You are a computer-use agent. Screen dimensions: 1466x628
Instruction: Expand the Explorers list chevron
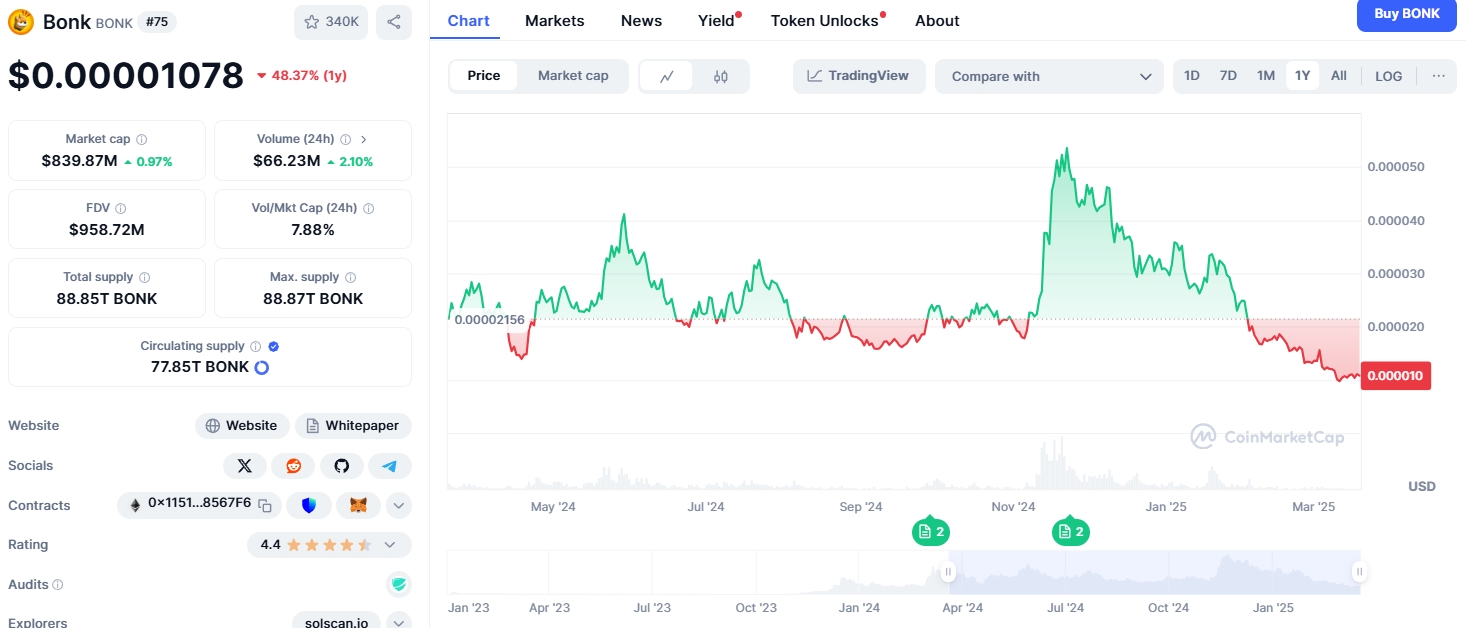[399, 623]
